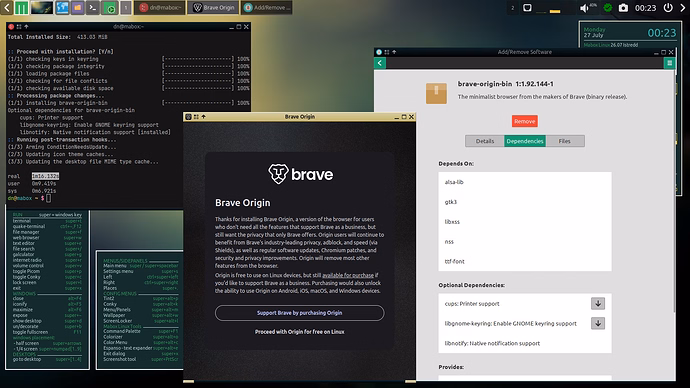Click the volume speaker tray icon
Image resolution: width=690 pixels, height=388 pixels.
[584, 8]
